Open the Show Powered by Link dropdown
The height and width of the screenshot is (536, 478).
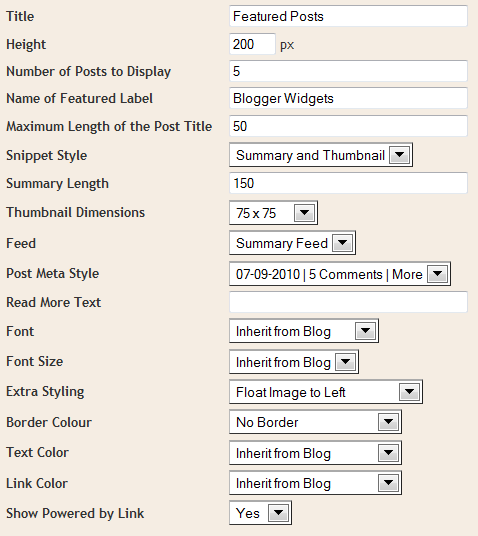click(x=260, y=513)
